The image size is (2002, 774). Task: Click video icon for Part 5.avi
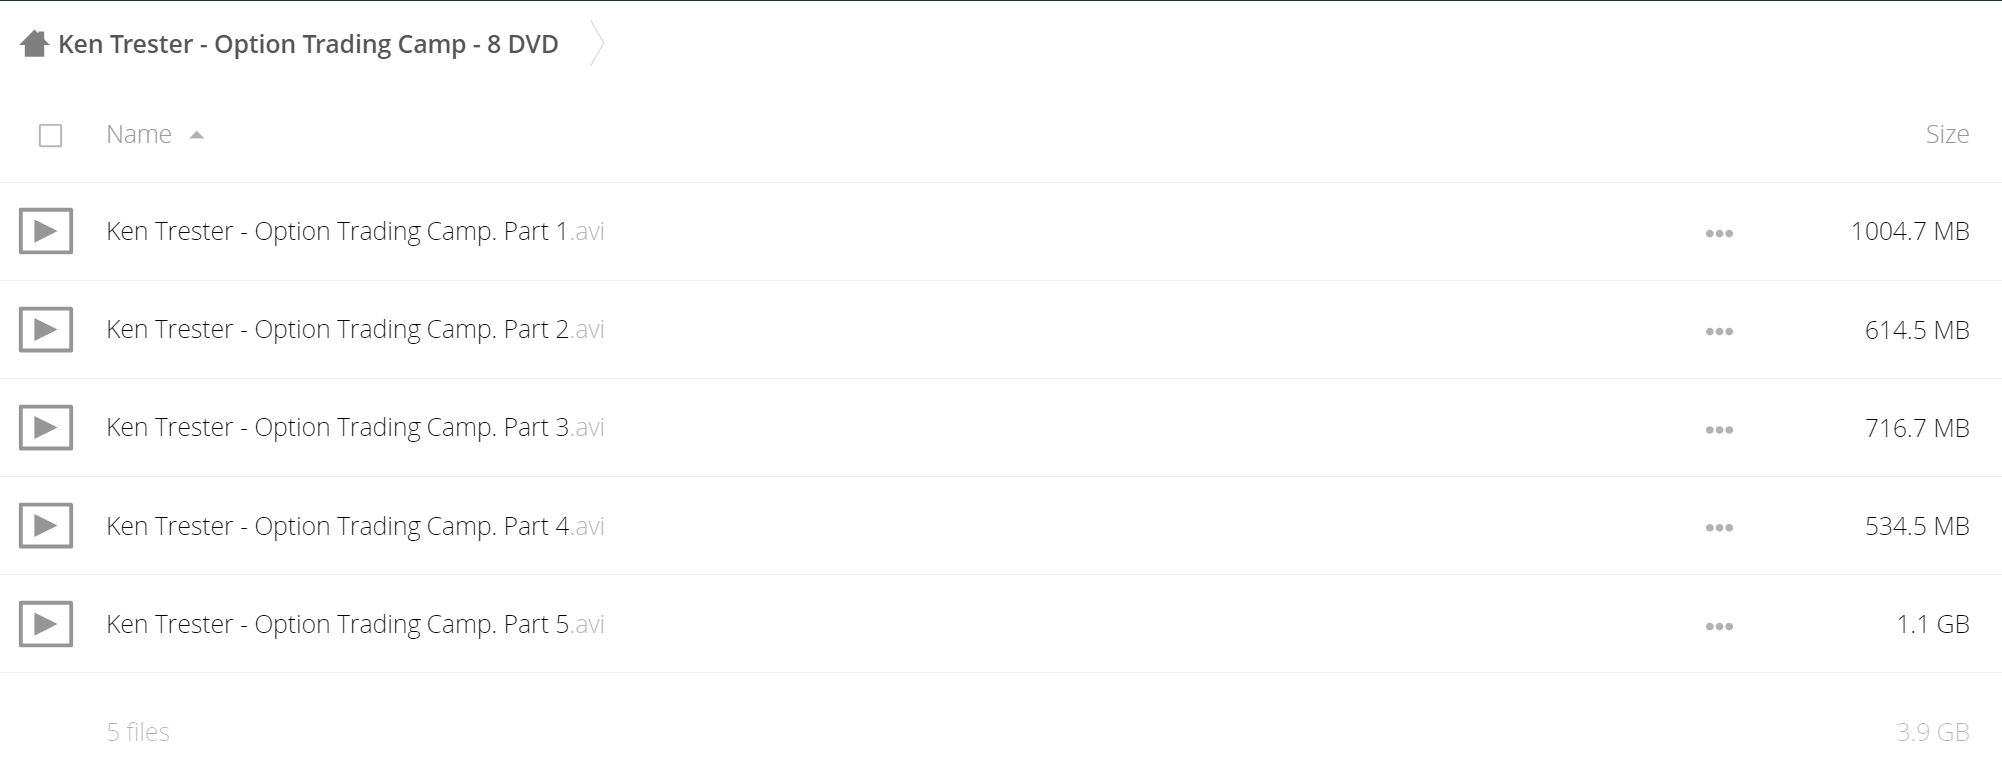pyautogui.click(x=46, y=623)
